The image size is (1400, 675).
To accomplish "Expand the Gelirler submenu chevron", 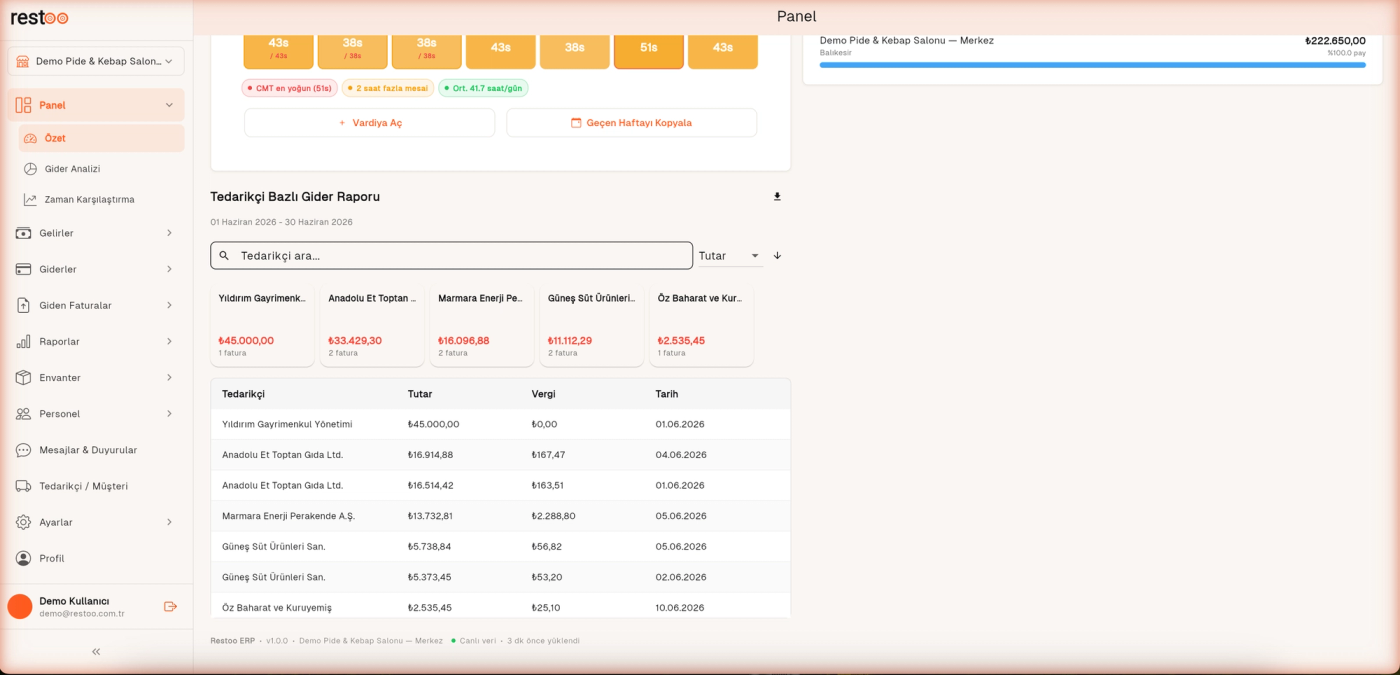I will click(169, 233).
